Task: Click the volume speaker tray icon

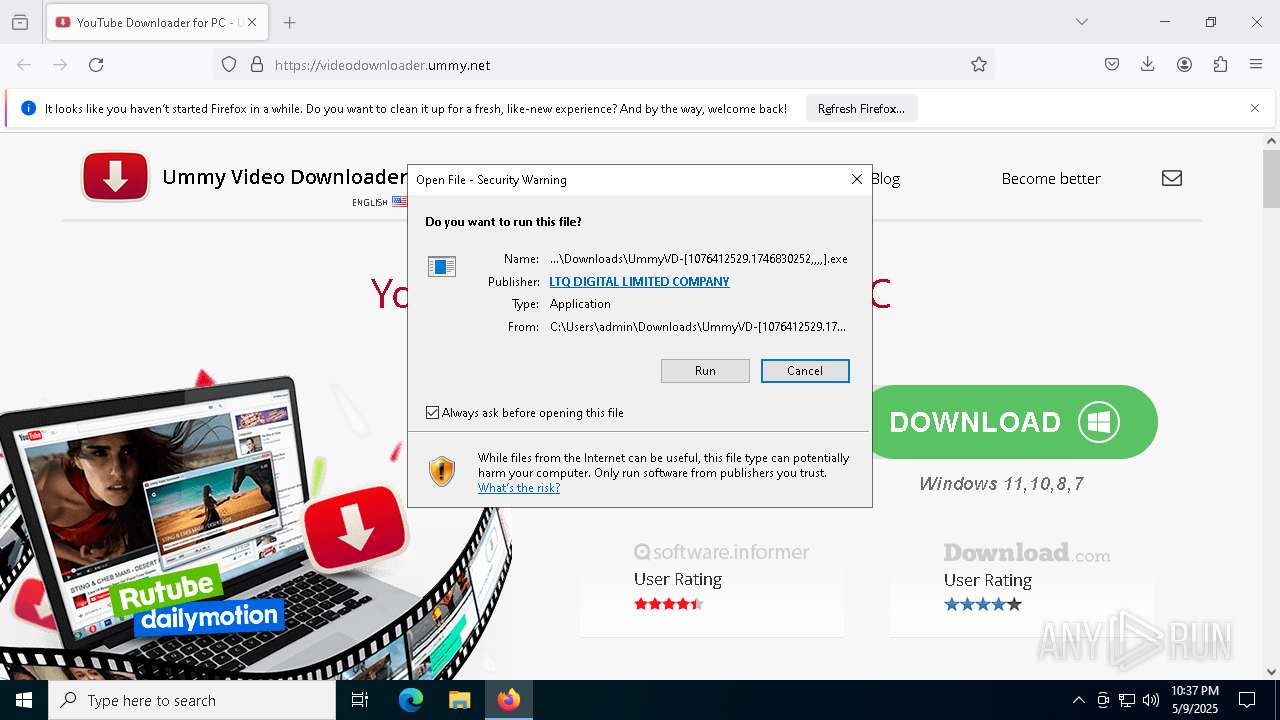Action: pos(1151,700)
